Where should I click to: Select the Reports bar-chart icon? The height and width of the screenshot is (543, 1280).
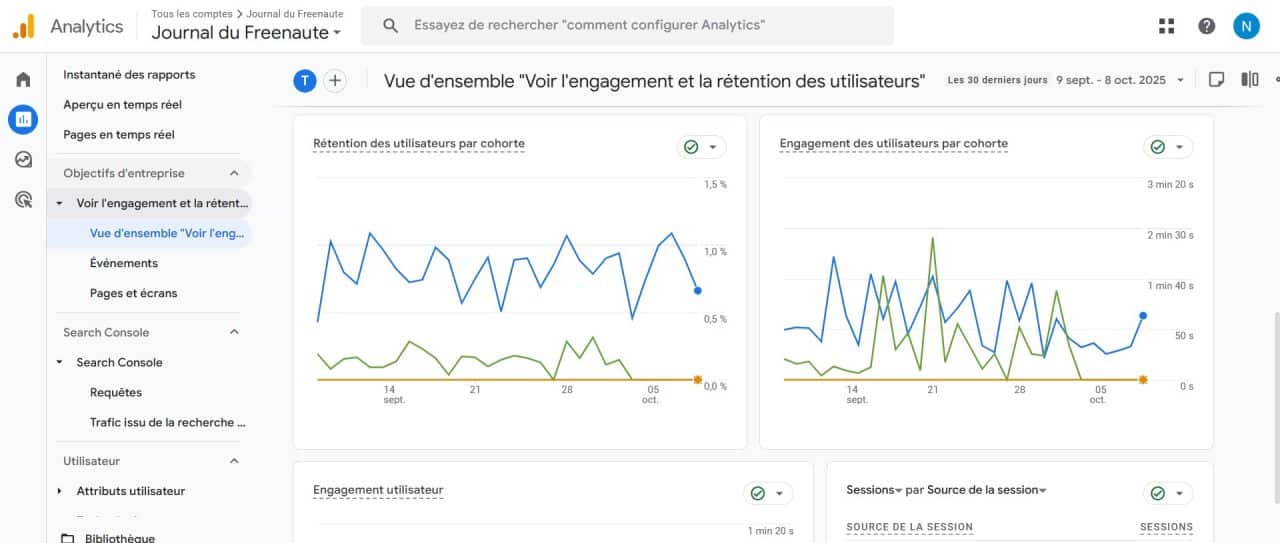point(23,119)
